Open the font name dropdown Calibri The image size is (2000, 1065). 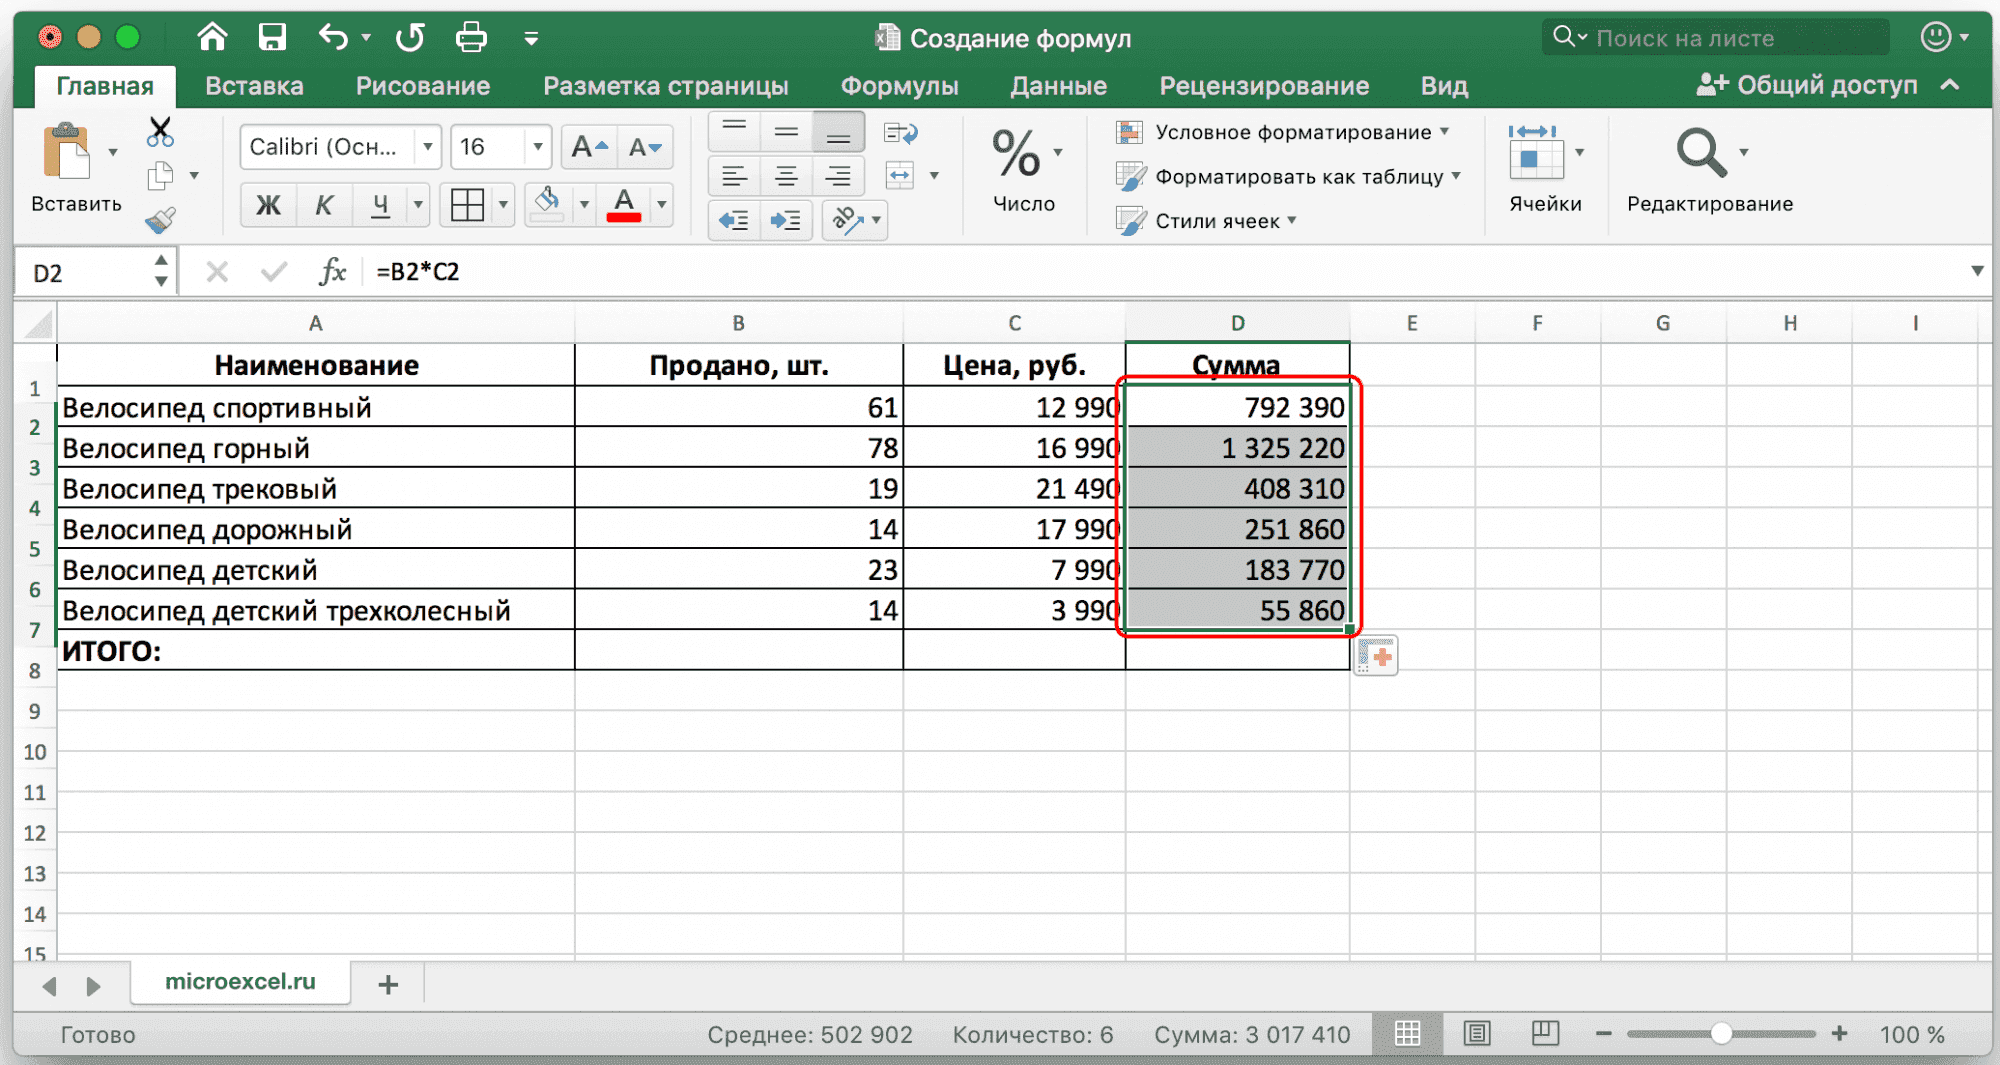427,147
